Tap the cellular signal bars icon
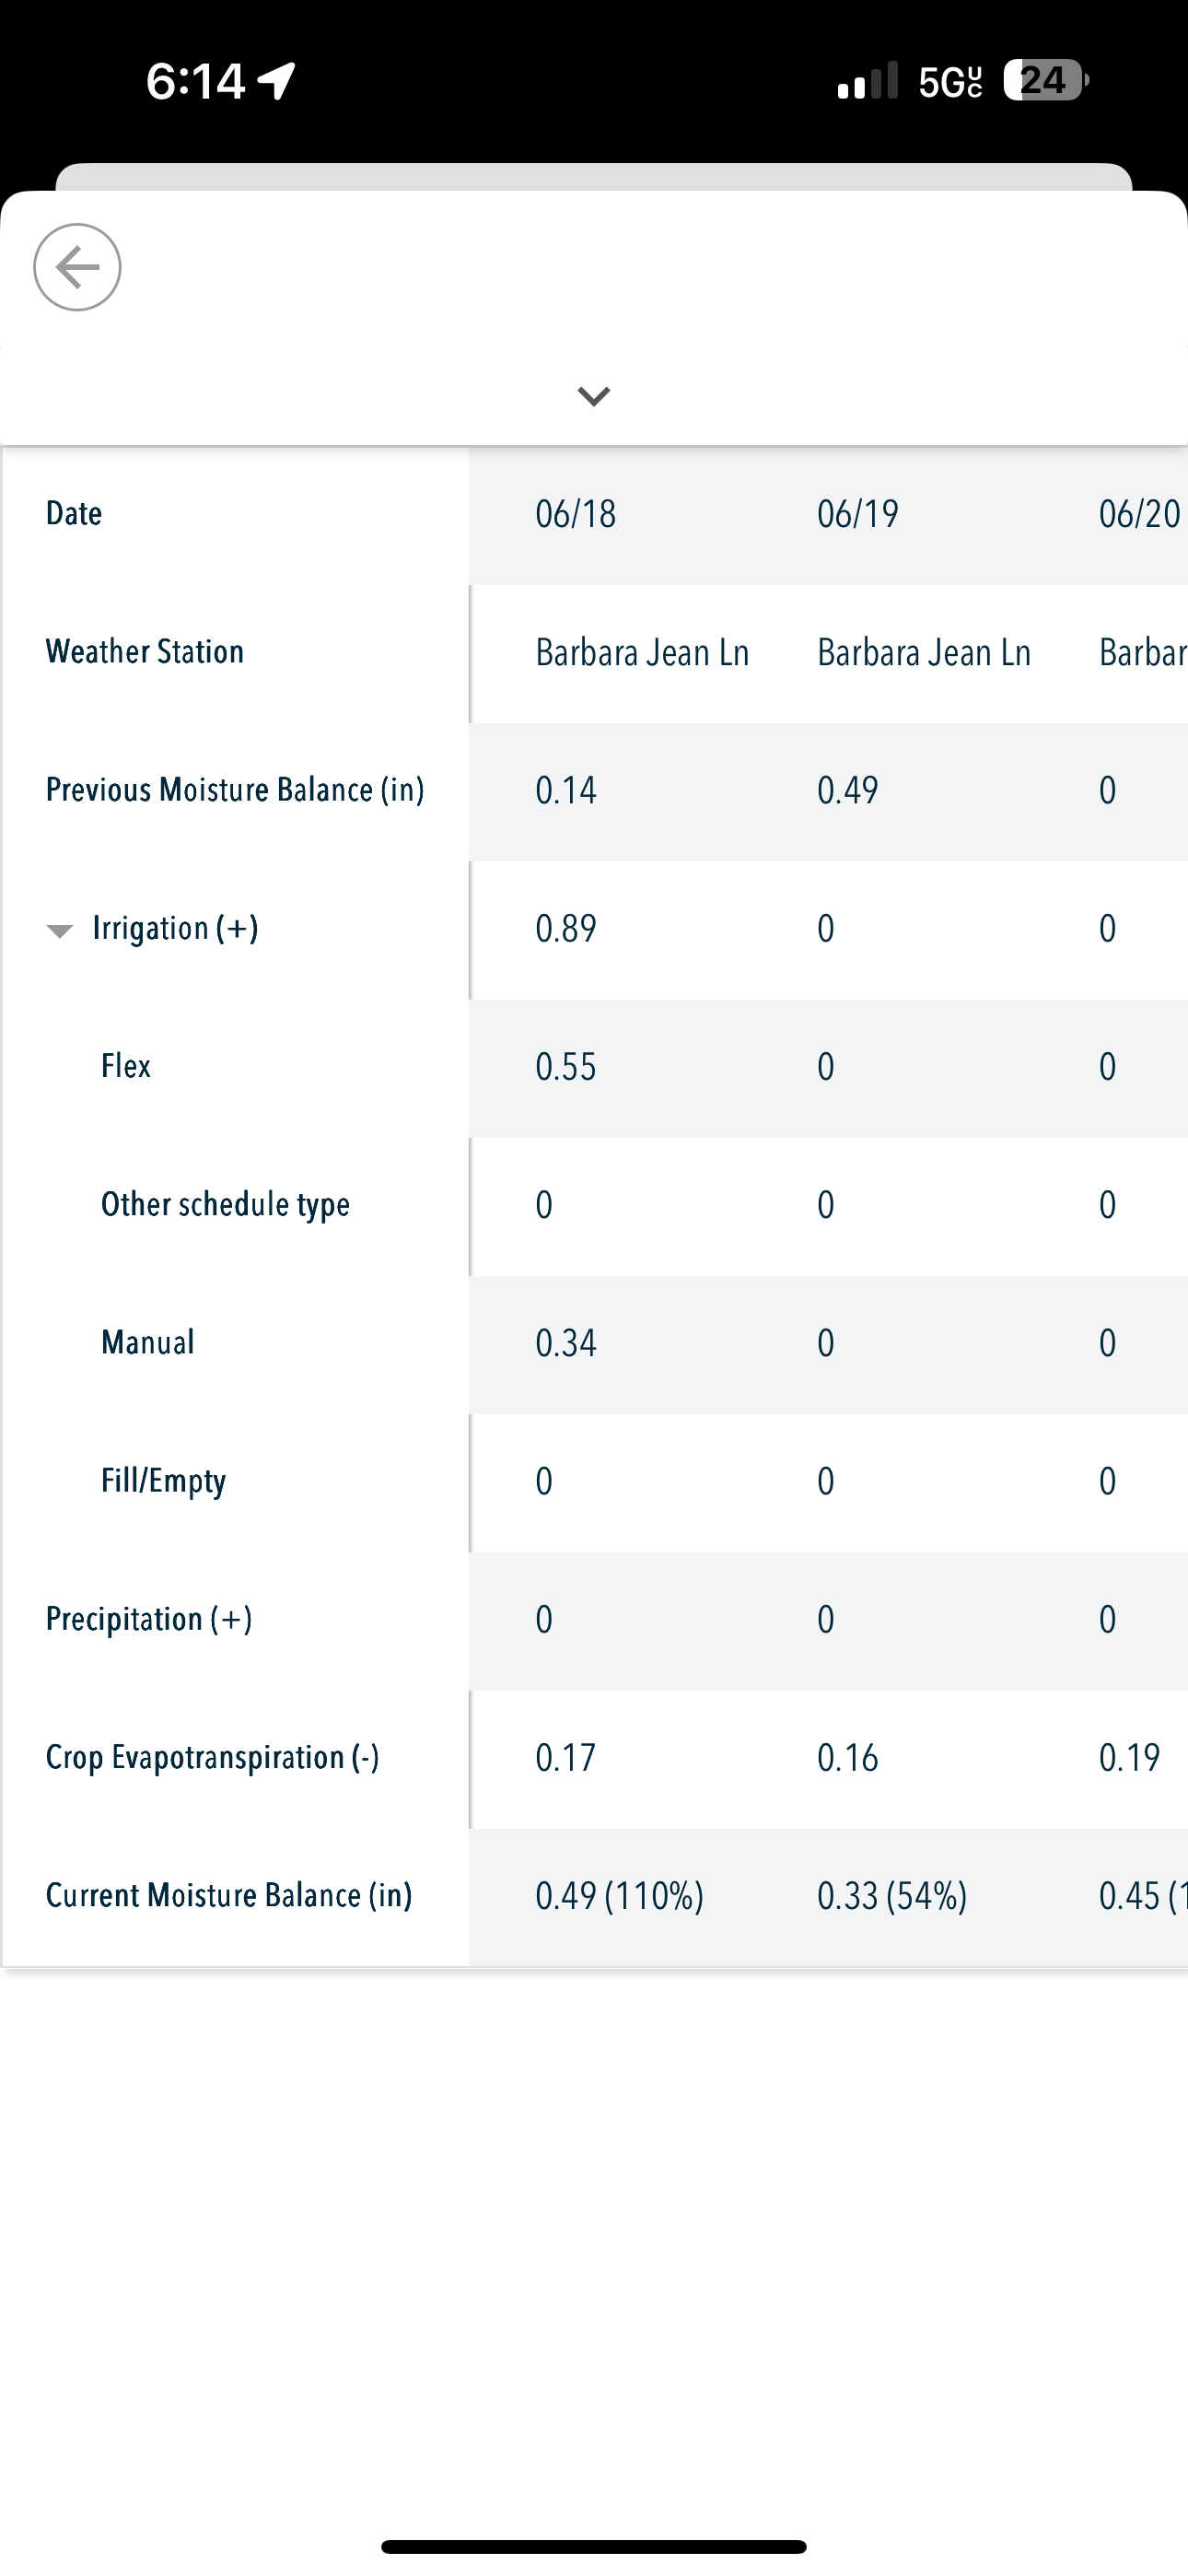The height and width of the screenshot is (2576, 1188). 868,80
